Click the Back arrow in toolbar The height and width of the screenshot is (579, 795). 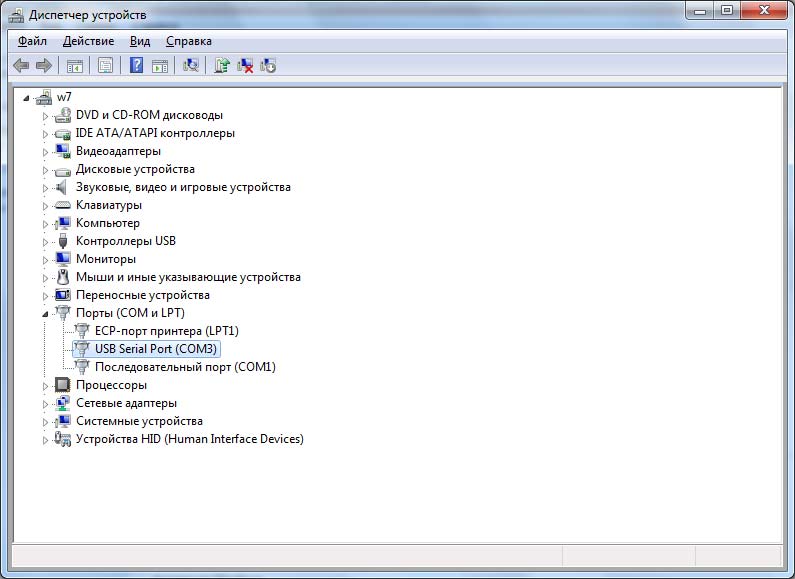[x=21, y=65]
